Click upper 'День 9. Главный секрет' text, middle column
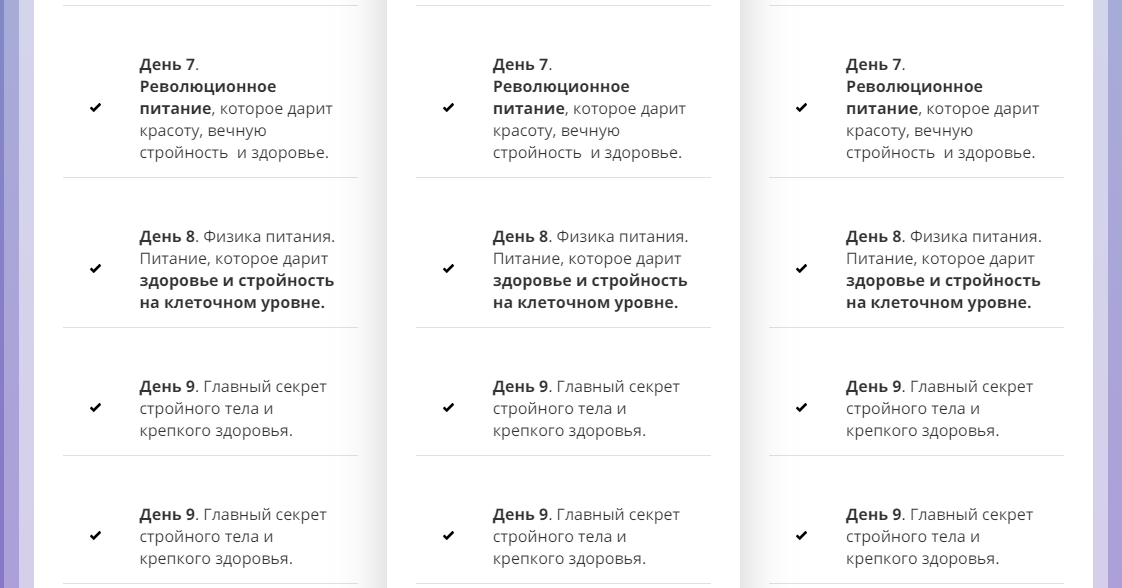 coord(586,387)
